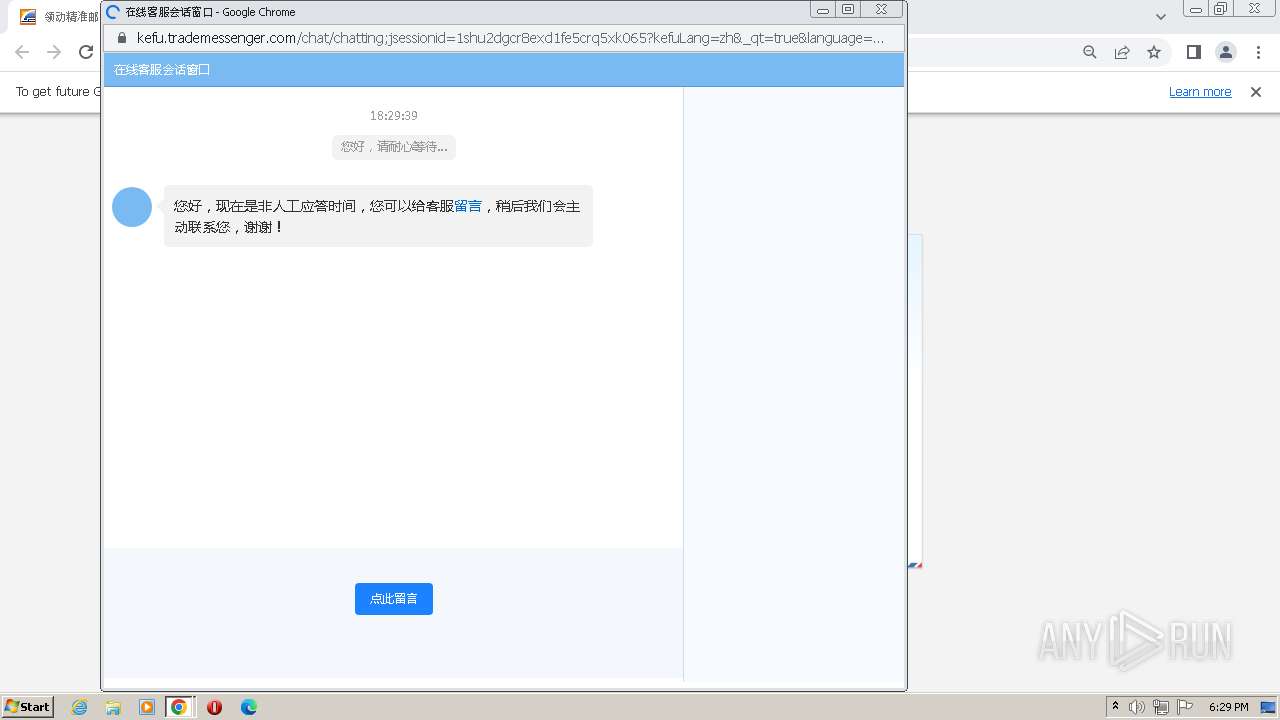The height and width of the screenshot is (720, 1280).
Task: Minimize the chat popup window
Action: click(x=823, y=10)
